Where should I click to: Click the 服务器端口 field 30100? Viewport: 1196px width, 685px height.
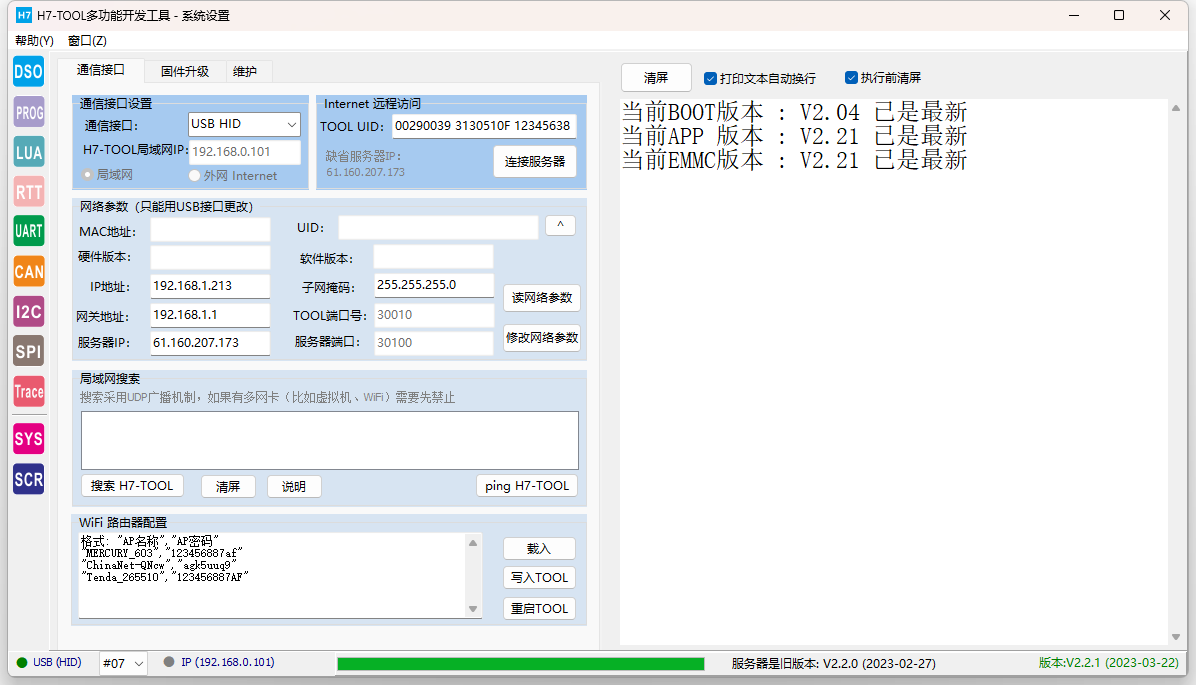pos(434,342)
